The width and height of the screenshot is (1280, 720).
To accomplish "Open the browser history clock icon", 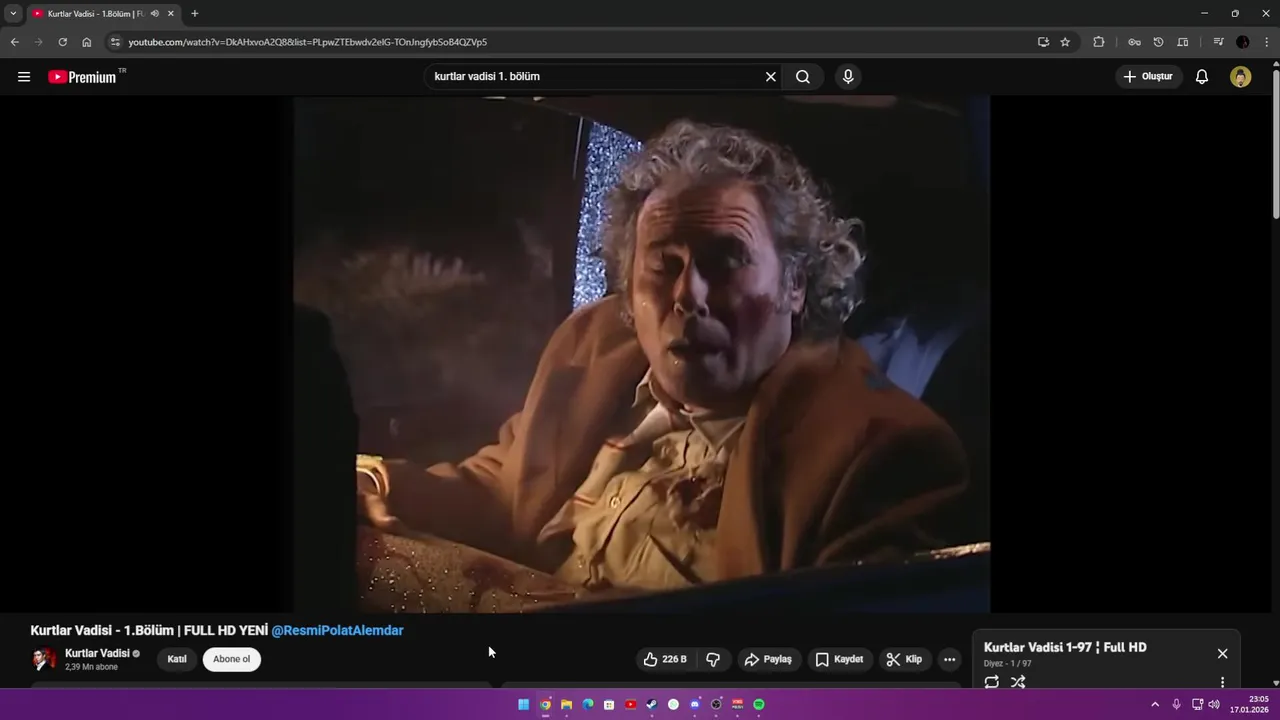I will pyautogui.click(x=1158, y=42).
